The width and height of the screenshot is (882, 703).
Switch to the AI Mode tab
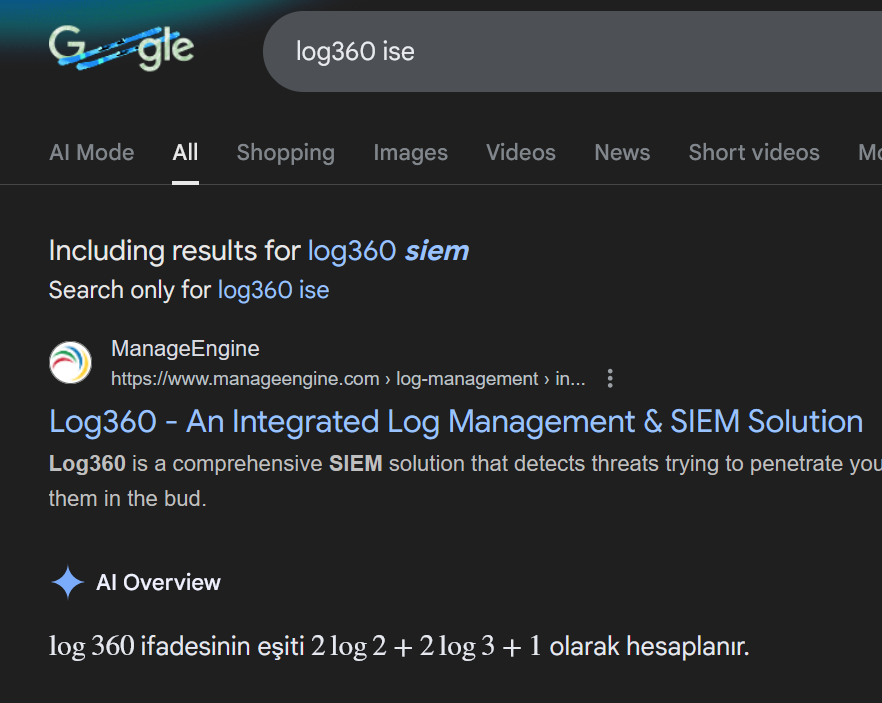(91, 153)
